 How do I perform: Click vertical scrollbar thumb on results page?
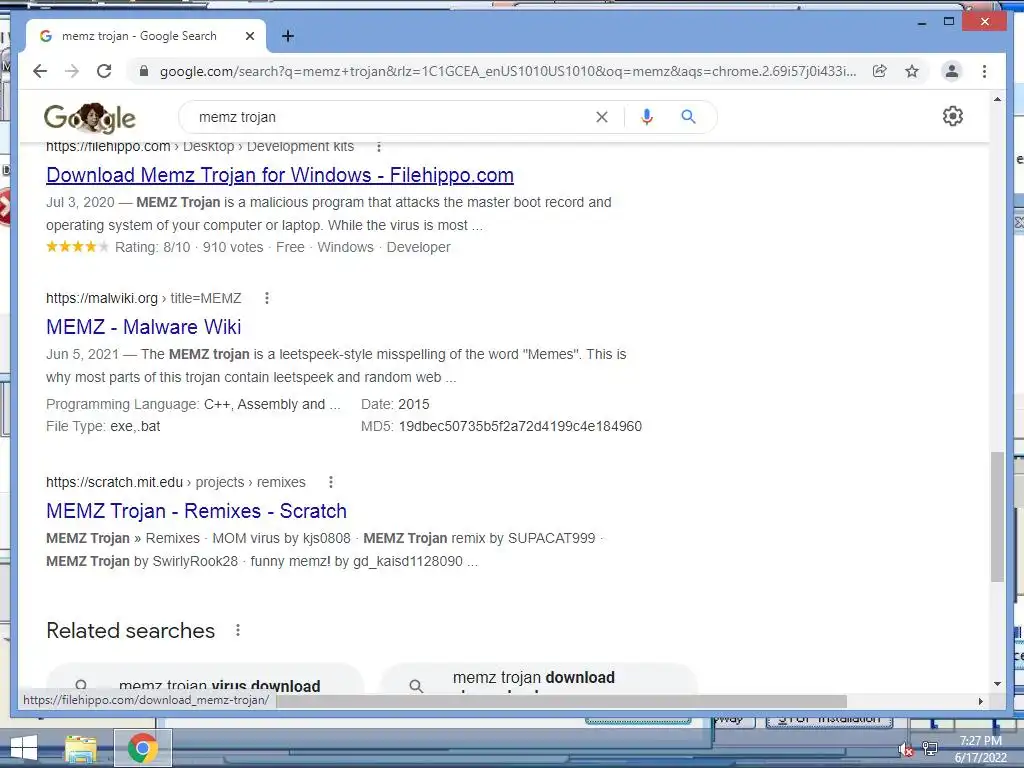point(997,516)
